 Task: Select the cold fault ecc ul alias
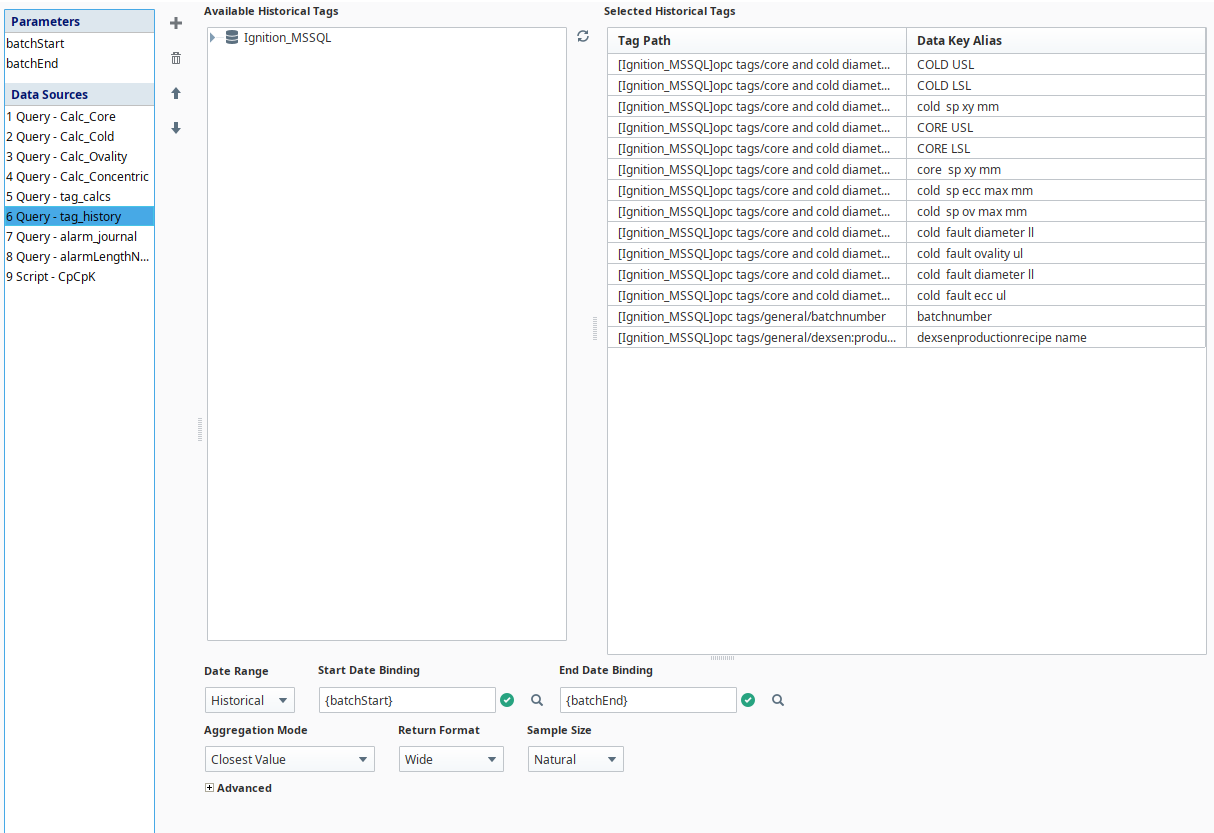pos(1056,295)
